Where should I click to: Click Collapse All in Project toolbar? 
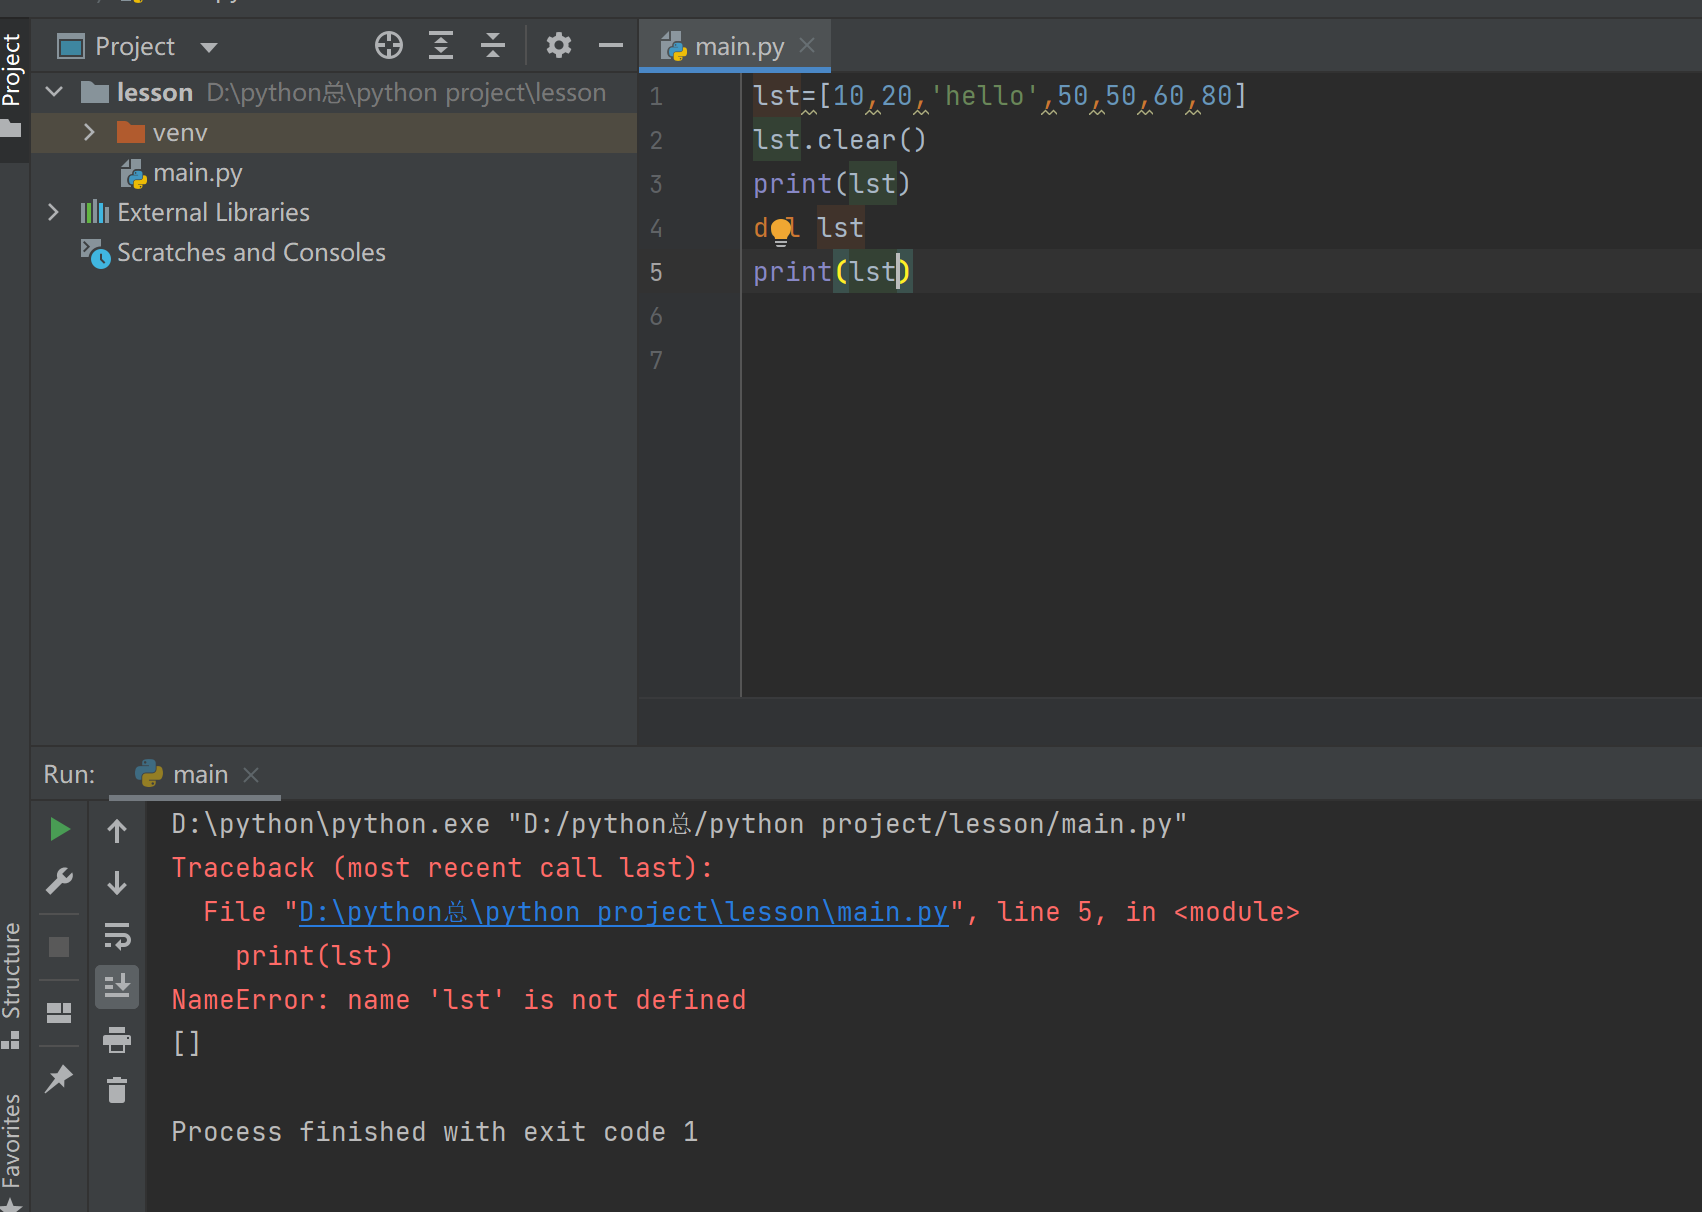pyautogui.click(x=493, y=46)
